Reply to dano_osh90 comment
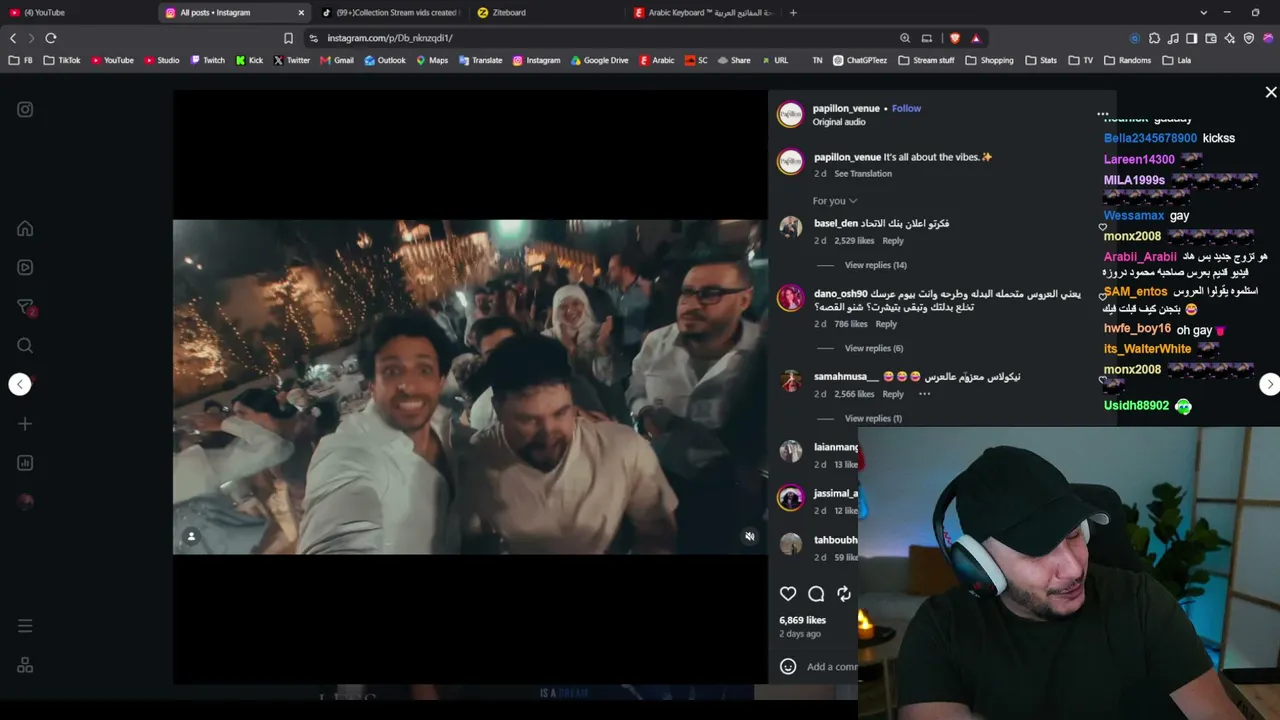This screenshot has height=720, width=1280. 886,324
